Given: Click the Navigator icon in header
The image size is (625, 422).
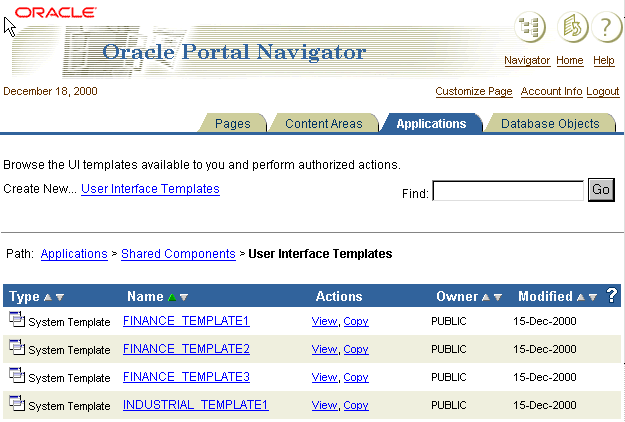Looking at the screenshot, I should pyautogui.click(x=530, y=27).
